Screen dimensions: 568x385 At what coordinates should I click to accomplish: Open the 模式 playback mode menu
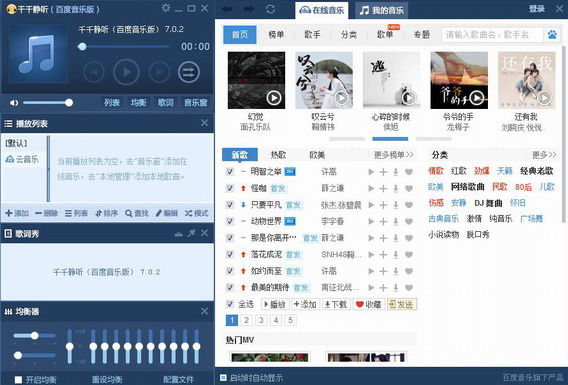point(197,213)
